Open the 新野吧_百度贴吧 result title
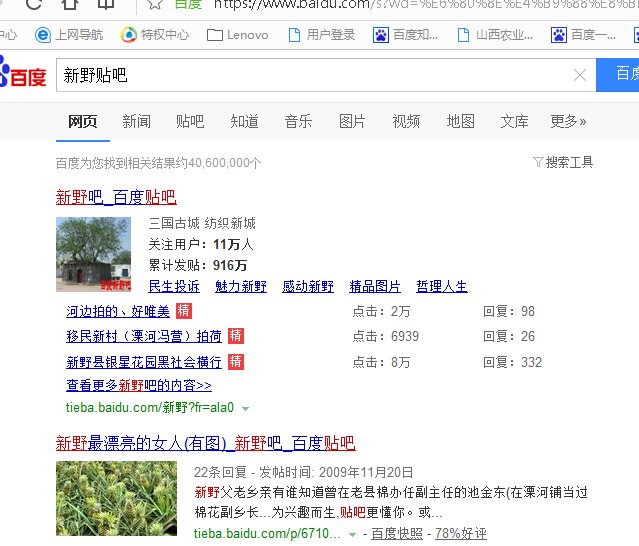Viewport: 639px width, 546px height. coord(116,197)
